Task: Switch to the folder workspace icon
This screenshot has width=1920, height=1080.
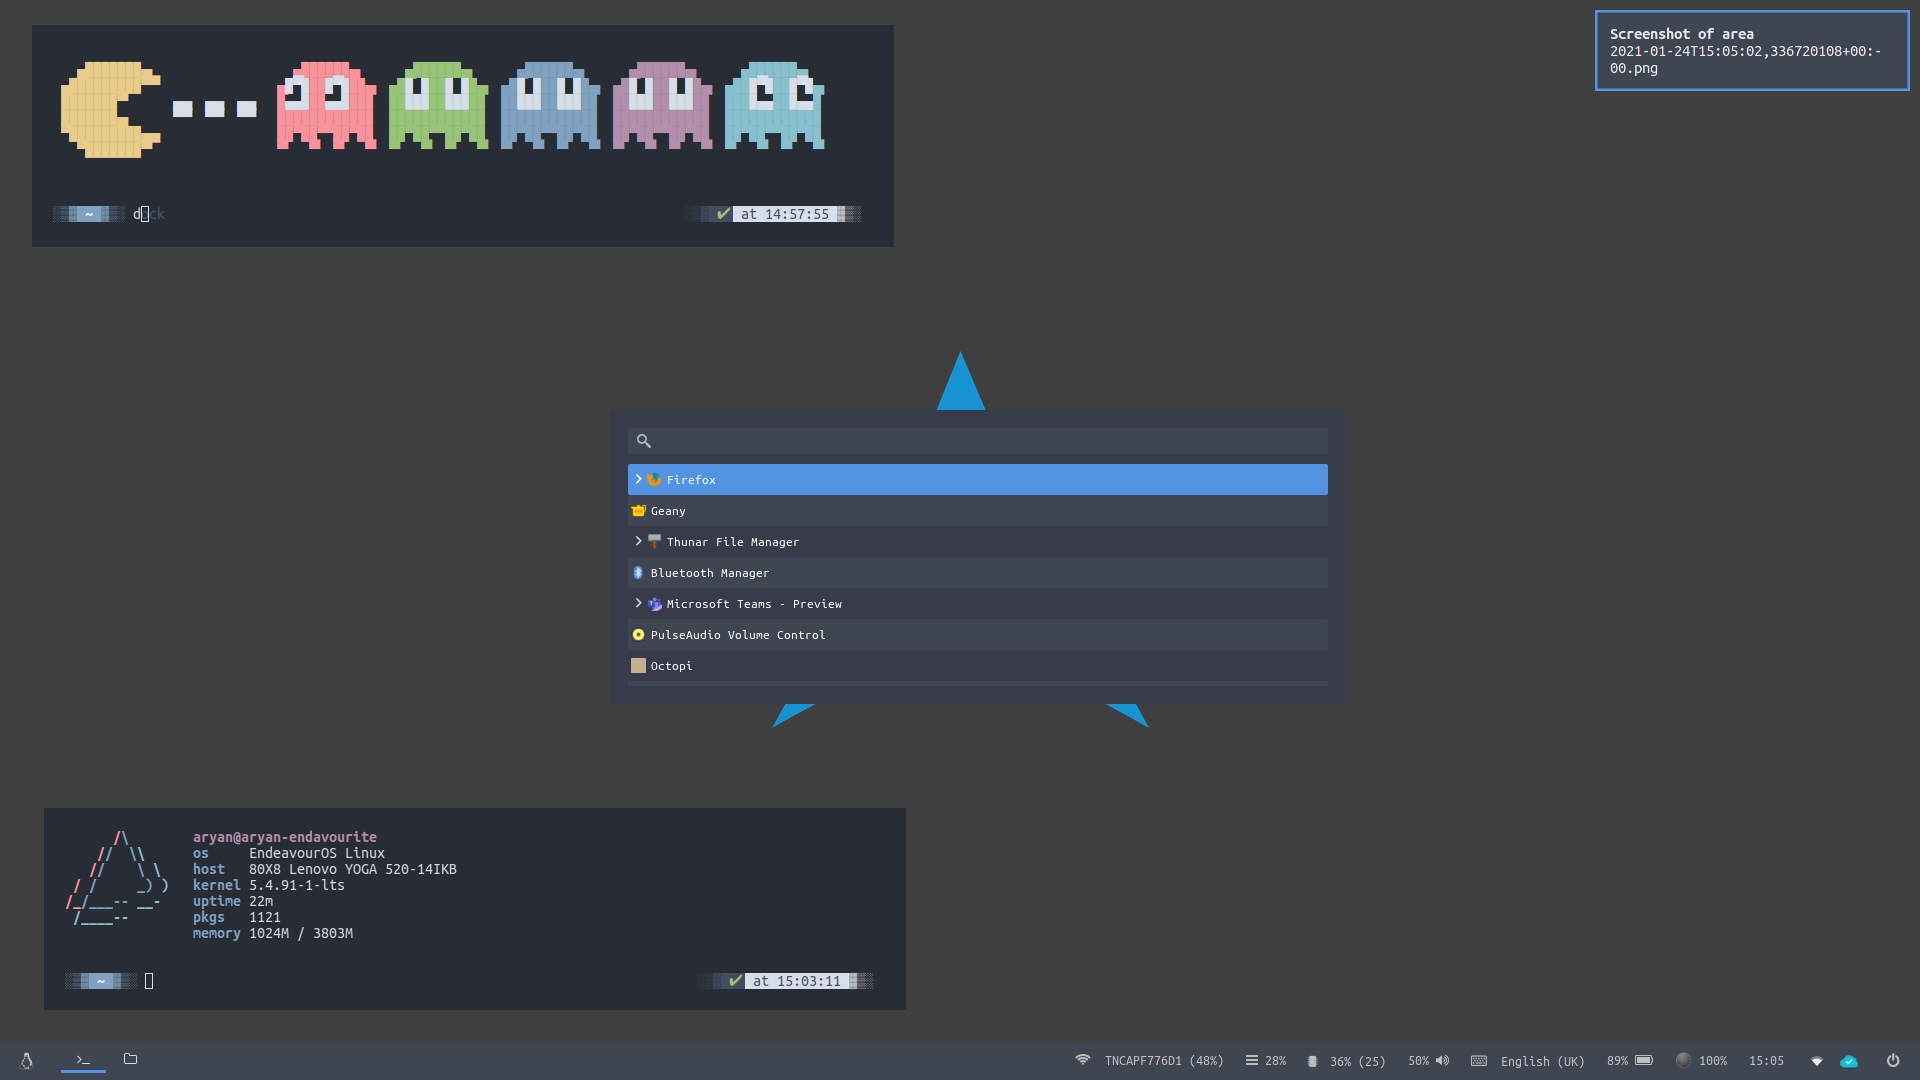Action: (130, 1059)
